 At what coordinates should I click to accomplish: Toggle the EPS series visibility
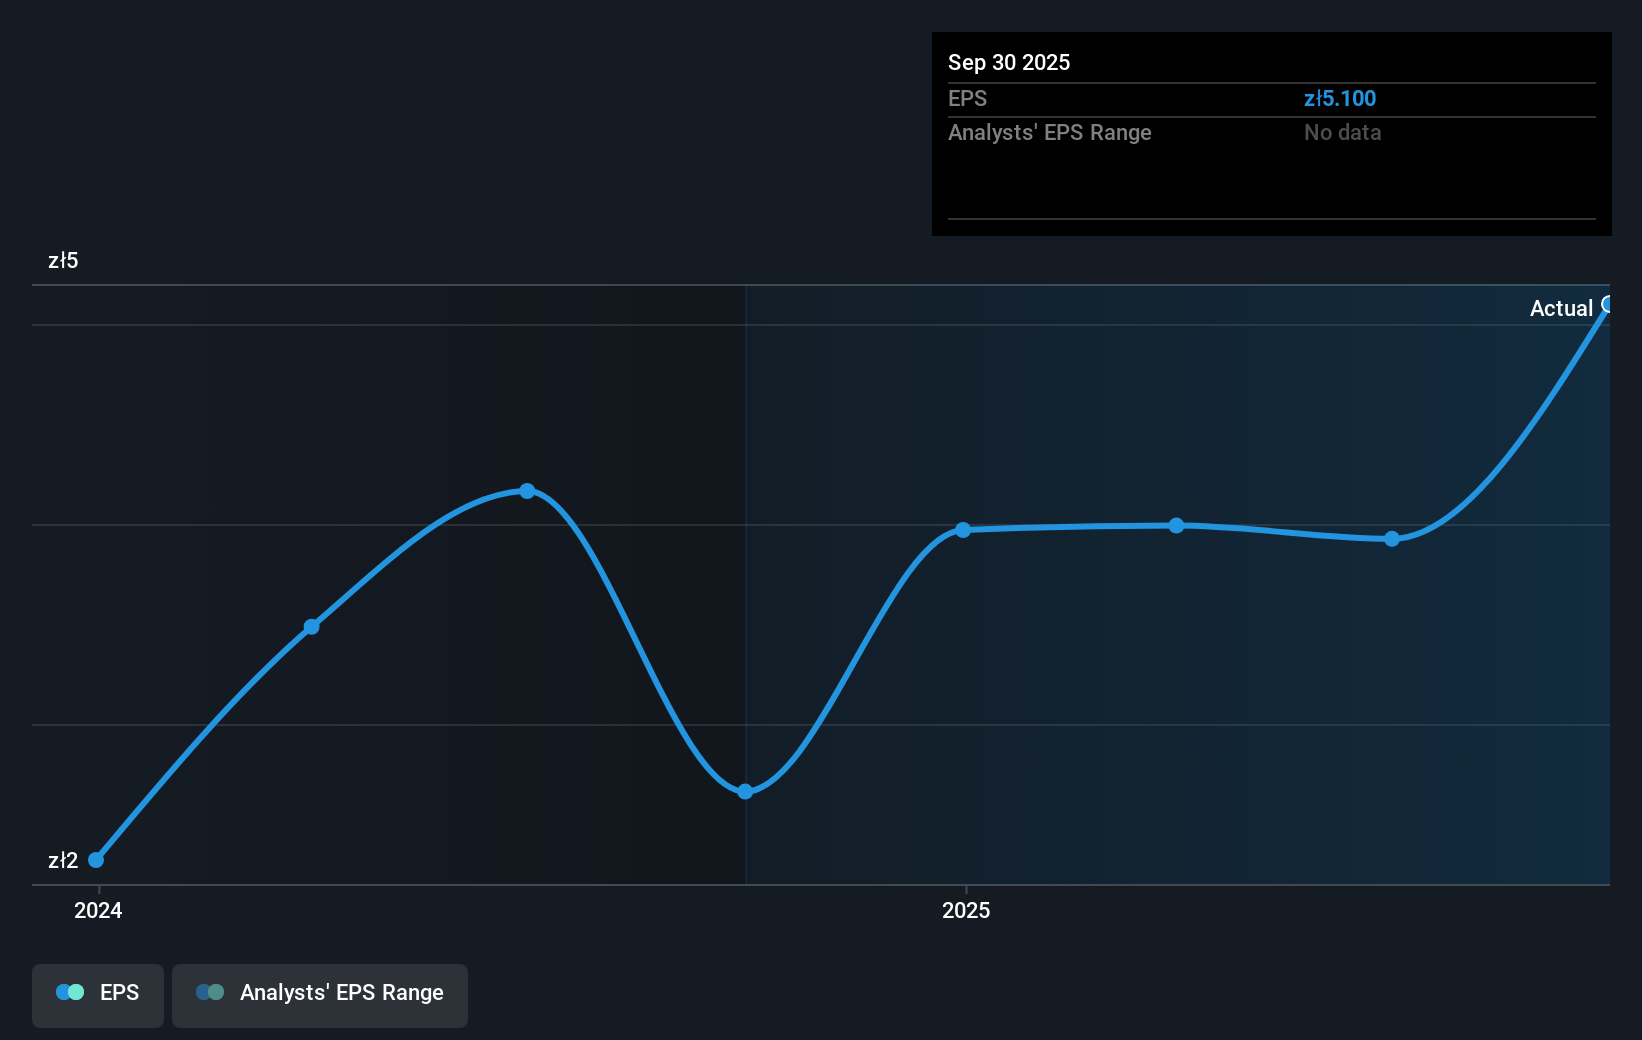(97, 992)
